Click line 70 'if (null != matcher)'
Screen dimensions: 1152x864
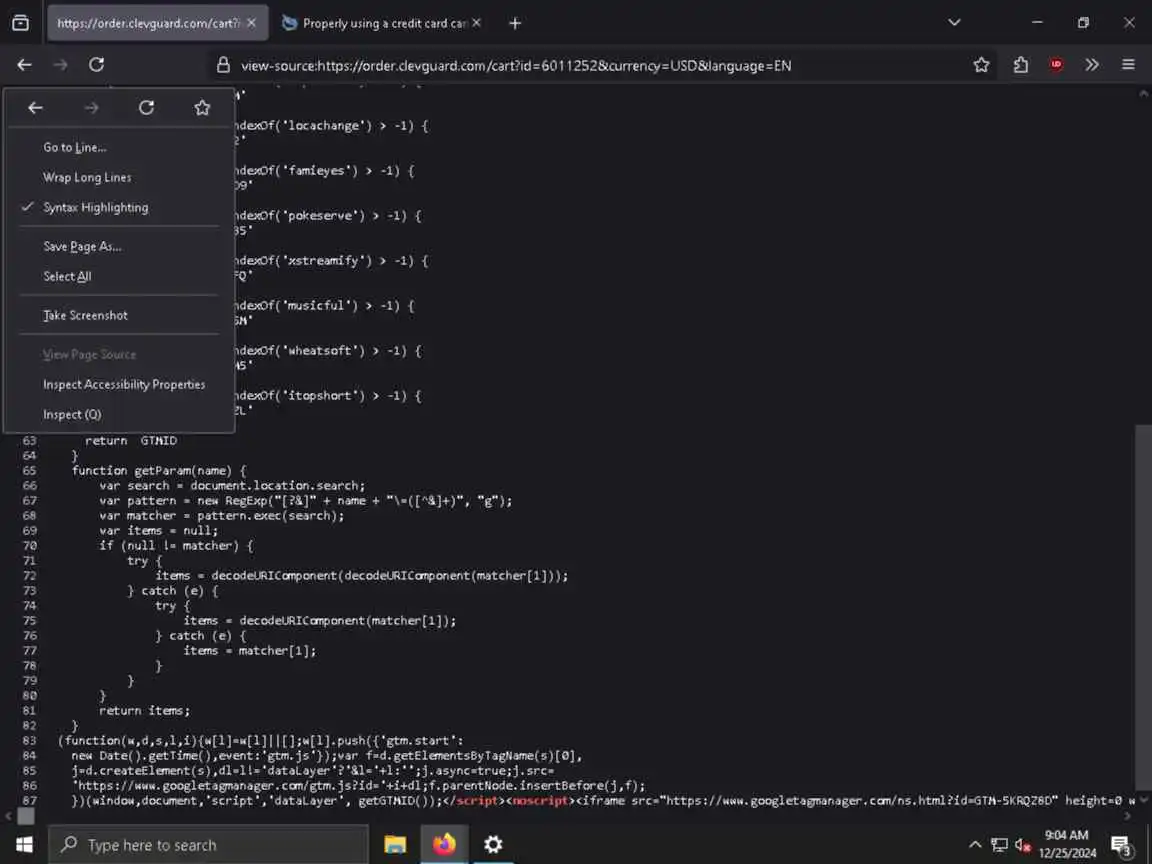click(x=176, y=545)
